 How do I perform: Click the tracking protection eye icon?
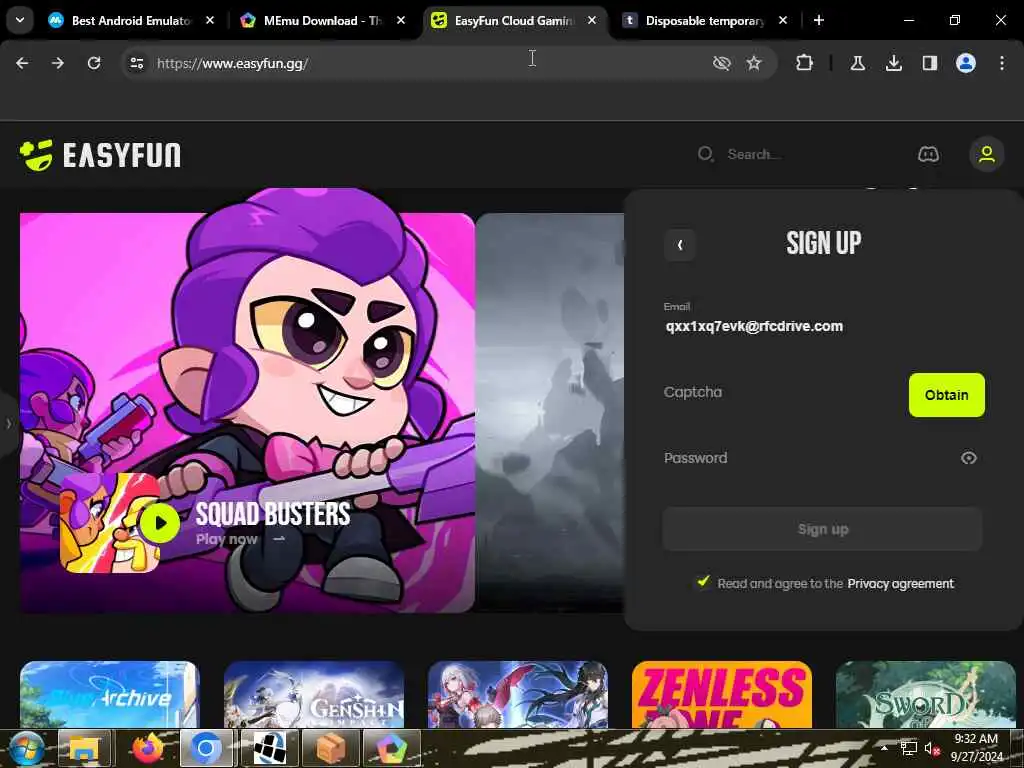click(721, 63)
